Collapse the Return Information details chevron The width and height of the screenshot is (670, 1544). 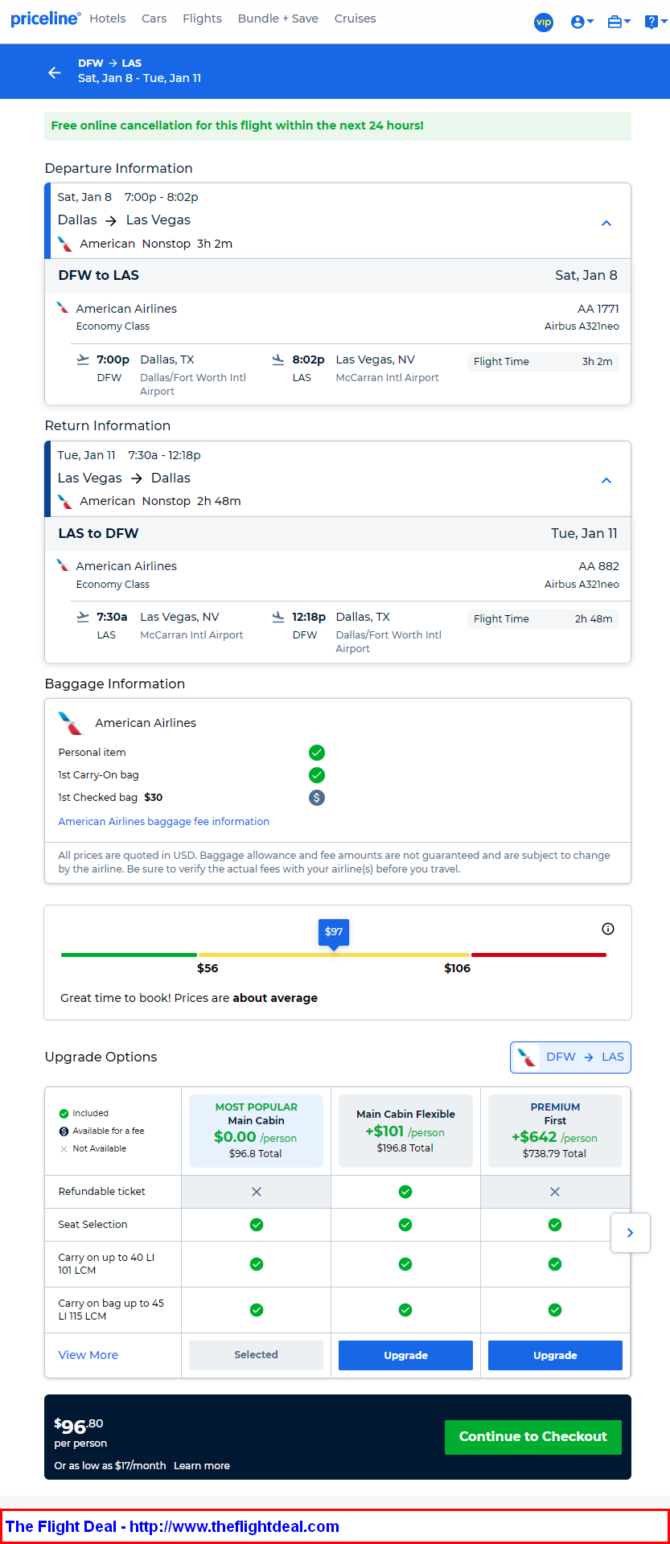pyautogui.click(x=606, y=481)
